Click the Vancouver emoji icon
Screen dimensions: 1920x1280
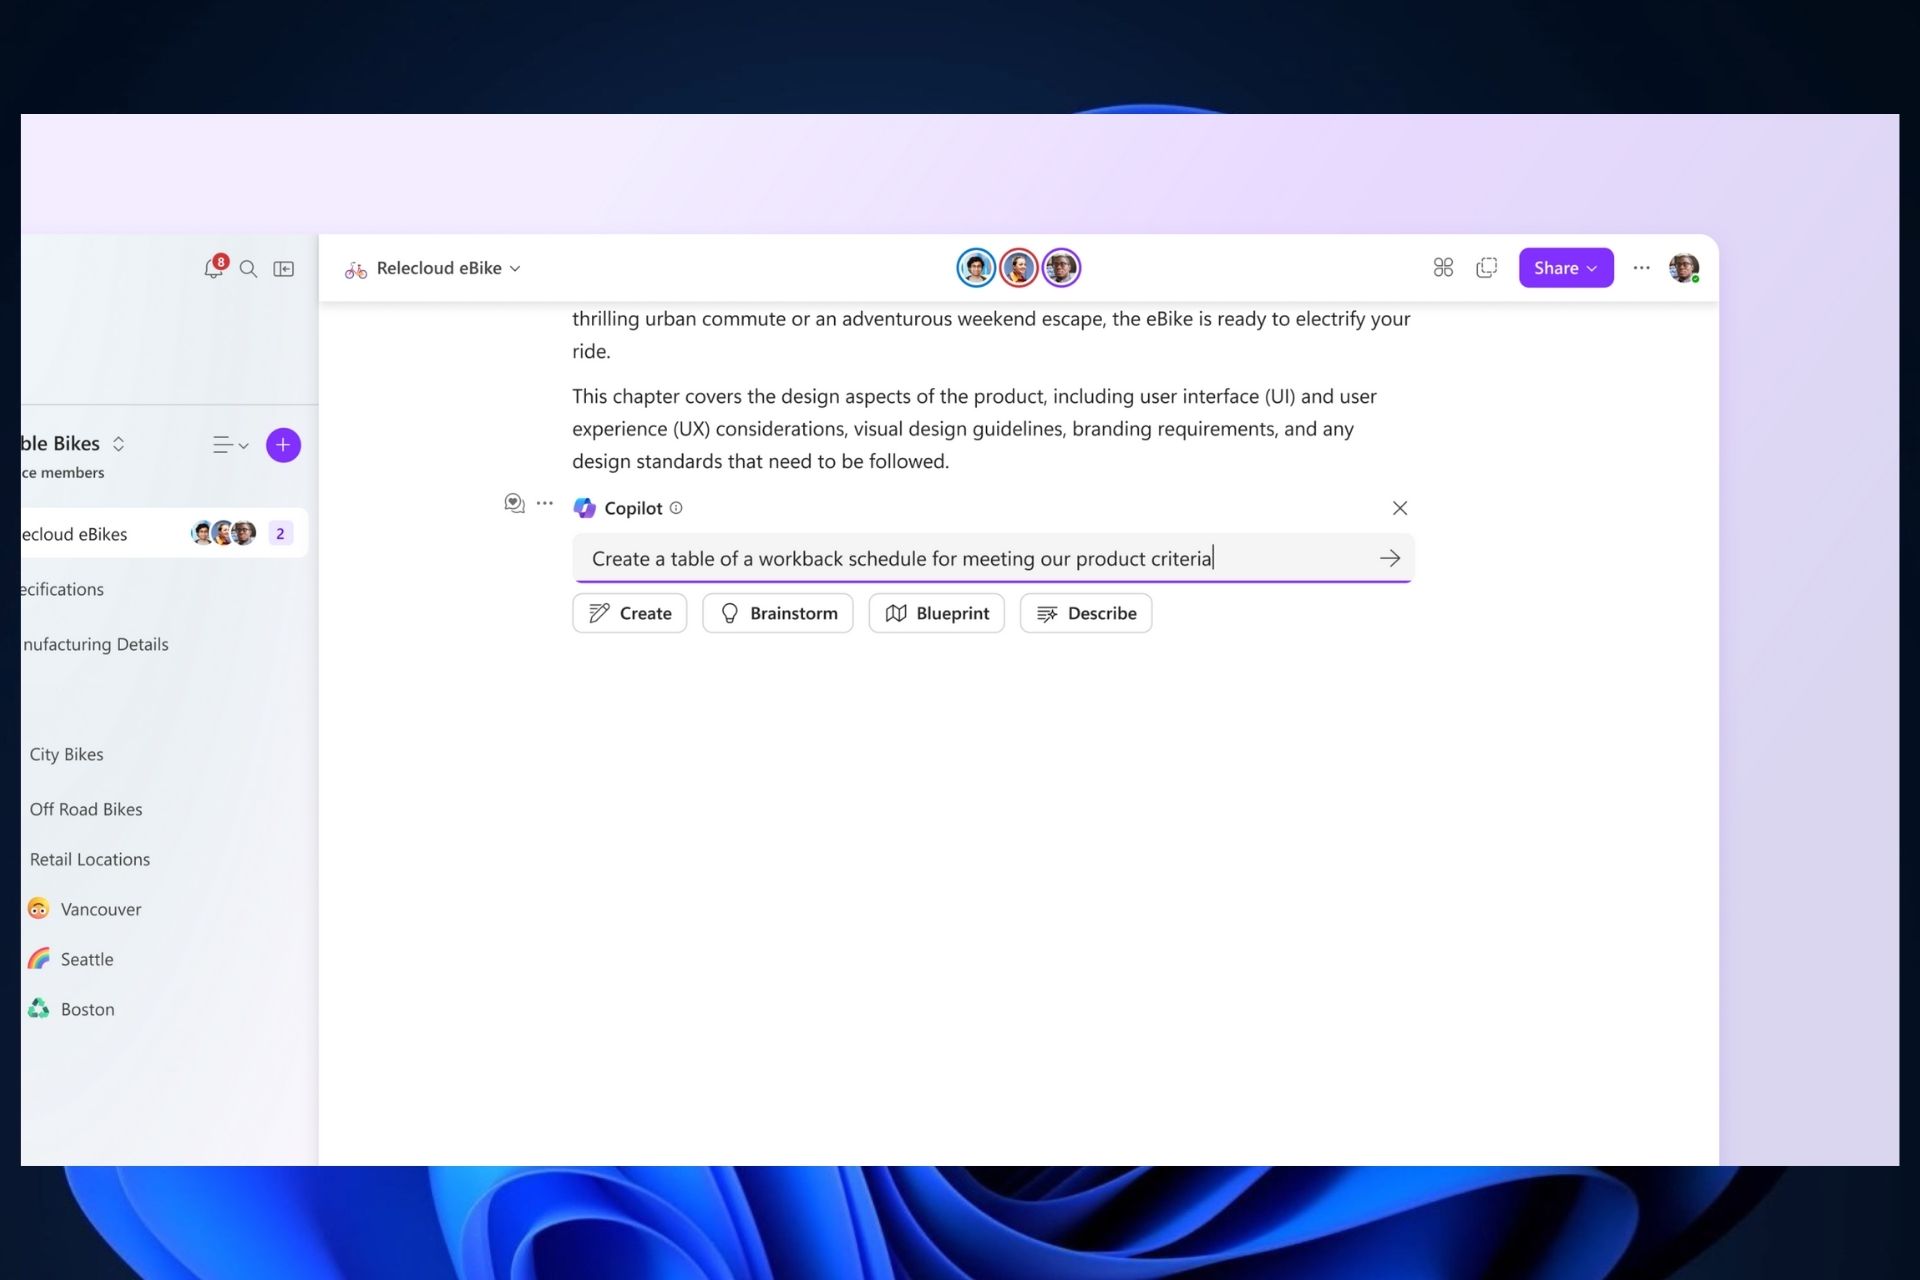coord(39,908)
